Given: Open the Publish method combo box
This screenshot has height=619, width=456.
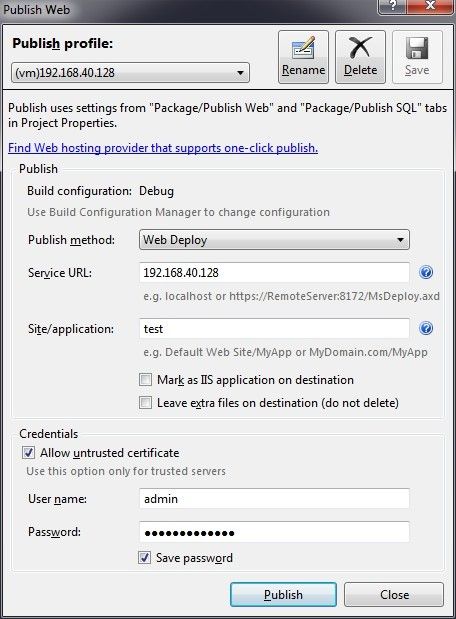Looking at the screenshot, I should (274, 240).
